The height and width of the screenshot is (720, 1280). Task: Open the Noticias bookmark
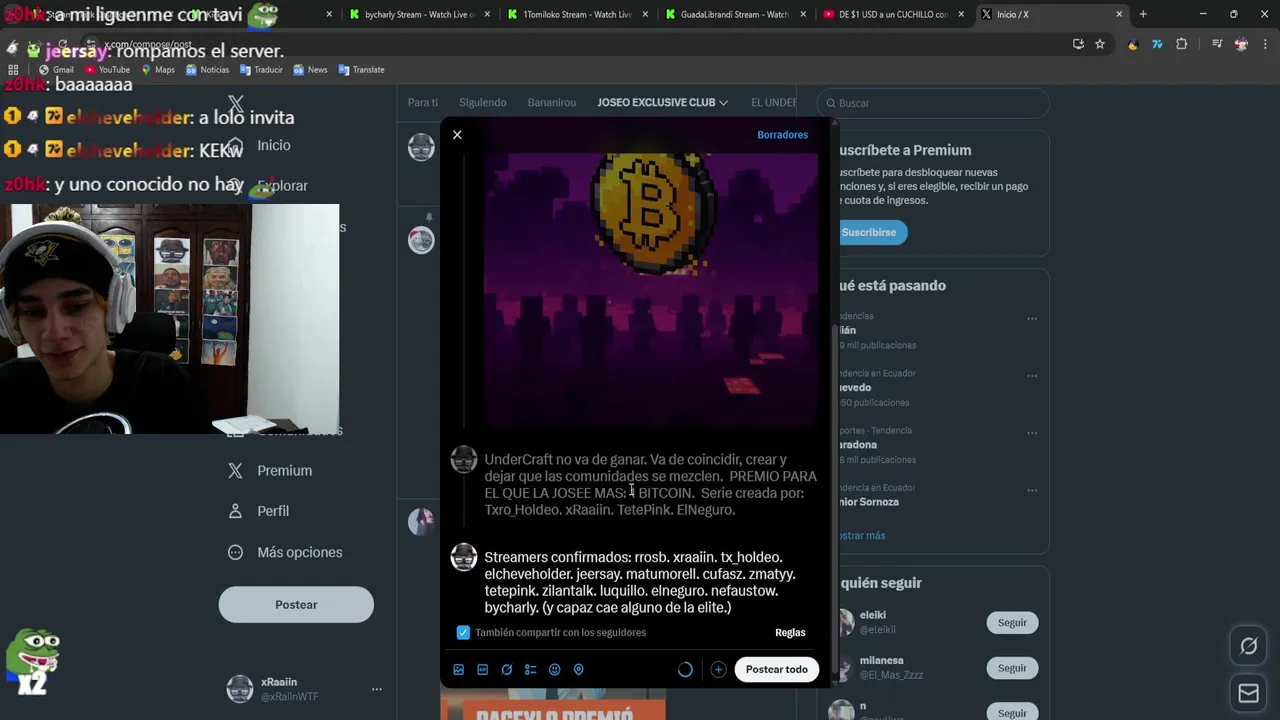207,70
